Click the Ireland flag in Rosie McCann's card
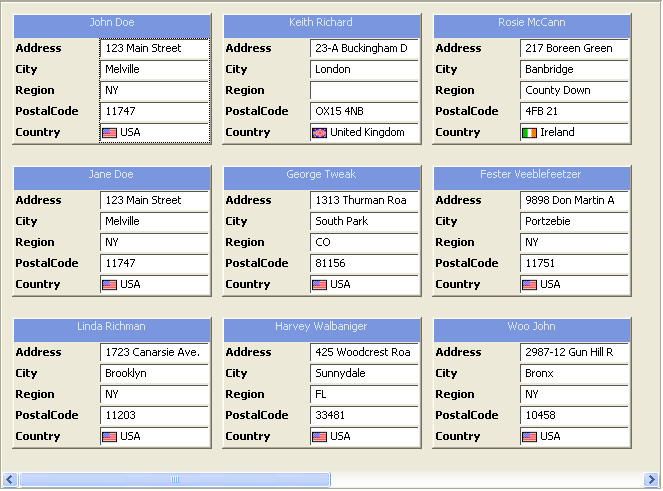 pos(530,133)
